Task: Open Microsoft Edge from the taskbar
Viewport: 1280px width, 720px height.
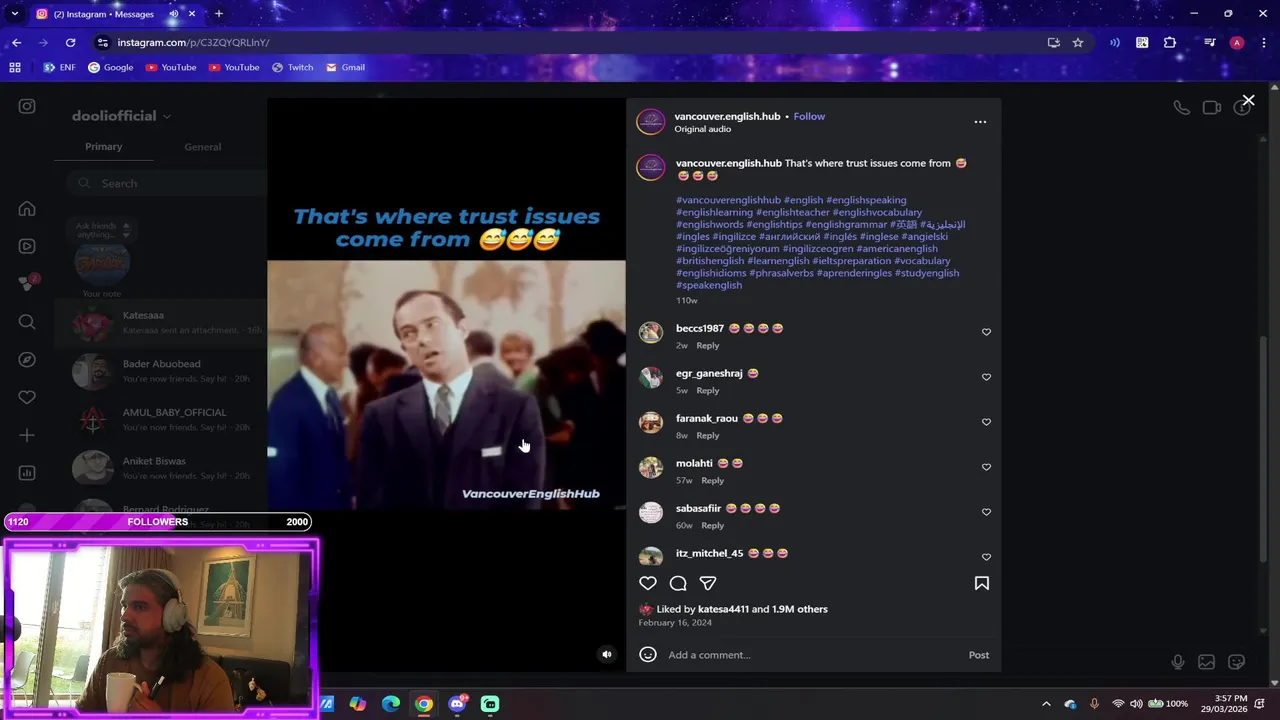Action: click(391, 704)
